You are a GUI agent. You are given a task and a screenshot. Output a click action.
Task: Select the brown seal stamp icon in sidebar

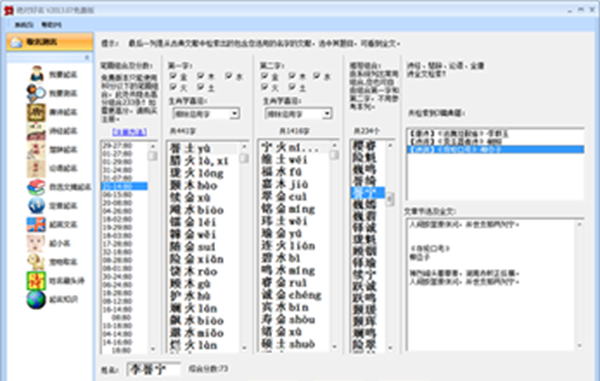tap(36, 112)
